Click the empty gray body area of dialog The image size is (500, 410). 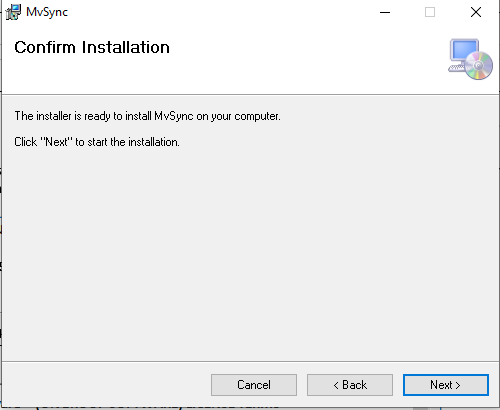[x=250, y=253]
